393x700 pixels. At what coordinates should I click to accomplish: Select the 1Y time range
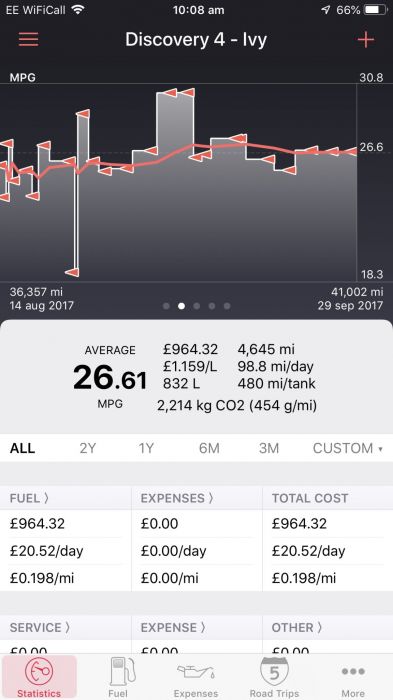[146, 448]
